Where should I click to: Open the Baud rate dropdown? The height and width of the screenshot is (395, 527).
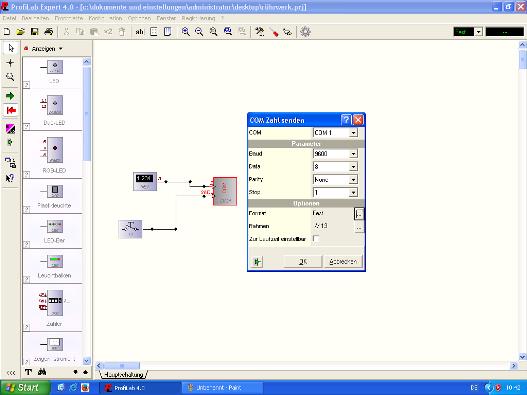[x=353, y=154]
